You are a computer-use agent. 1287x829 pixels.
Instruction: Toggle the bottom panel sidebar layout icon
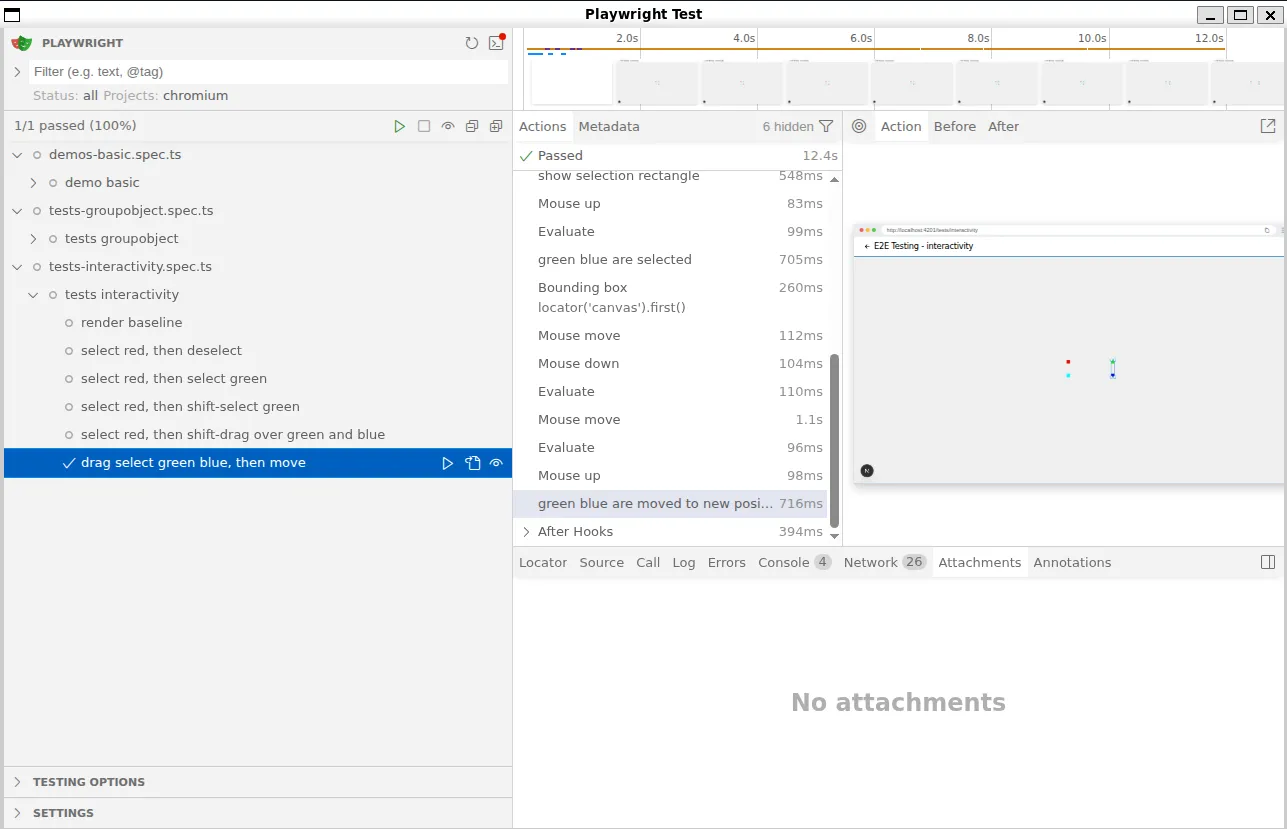click(1267, 562)
